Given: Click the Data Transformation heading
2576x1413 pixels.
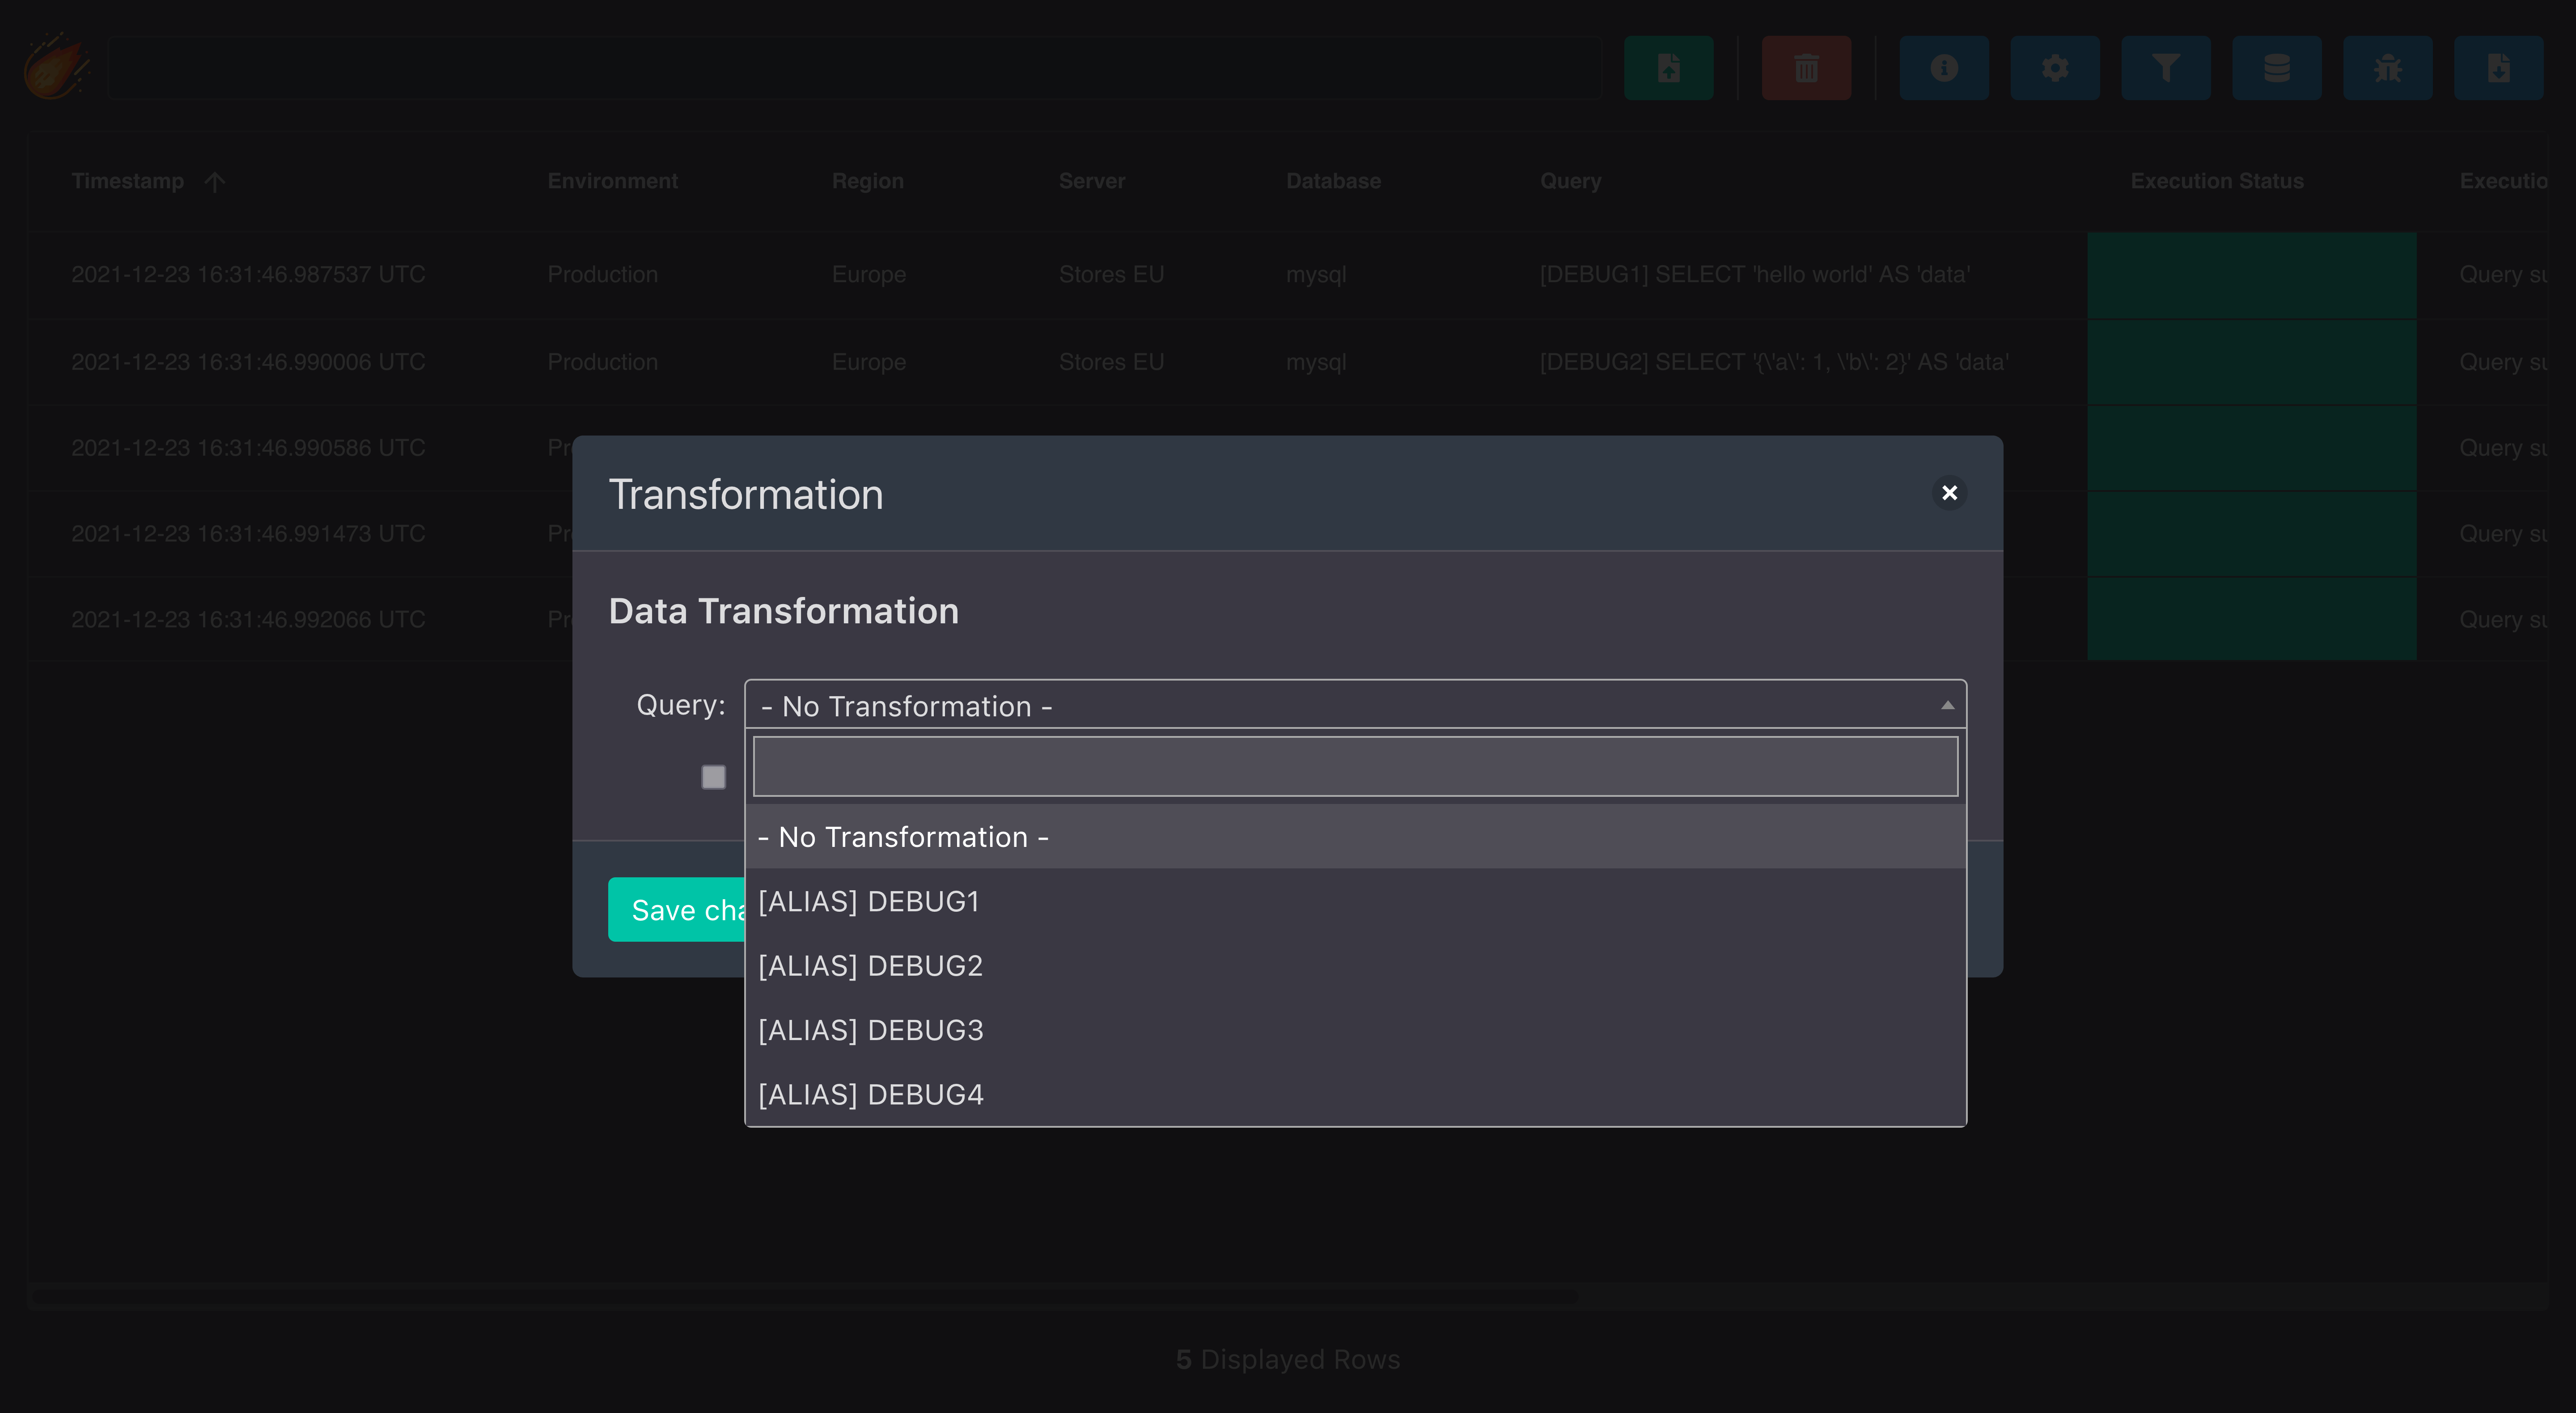Looking at the screenshot, I should [783, 610].
